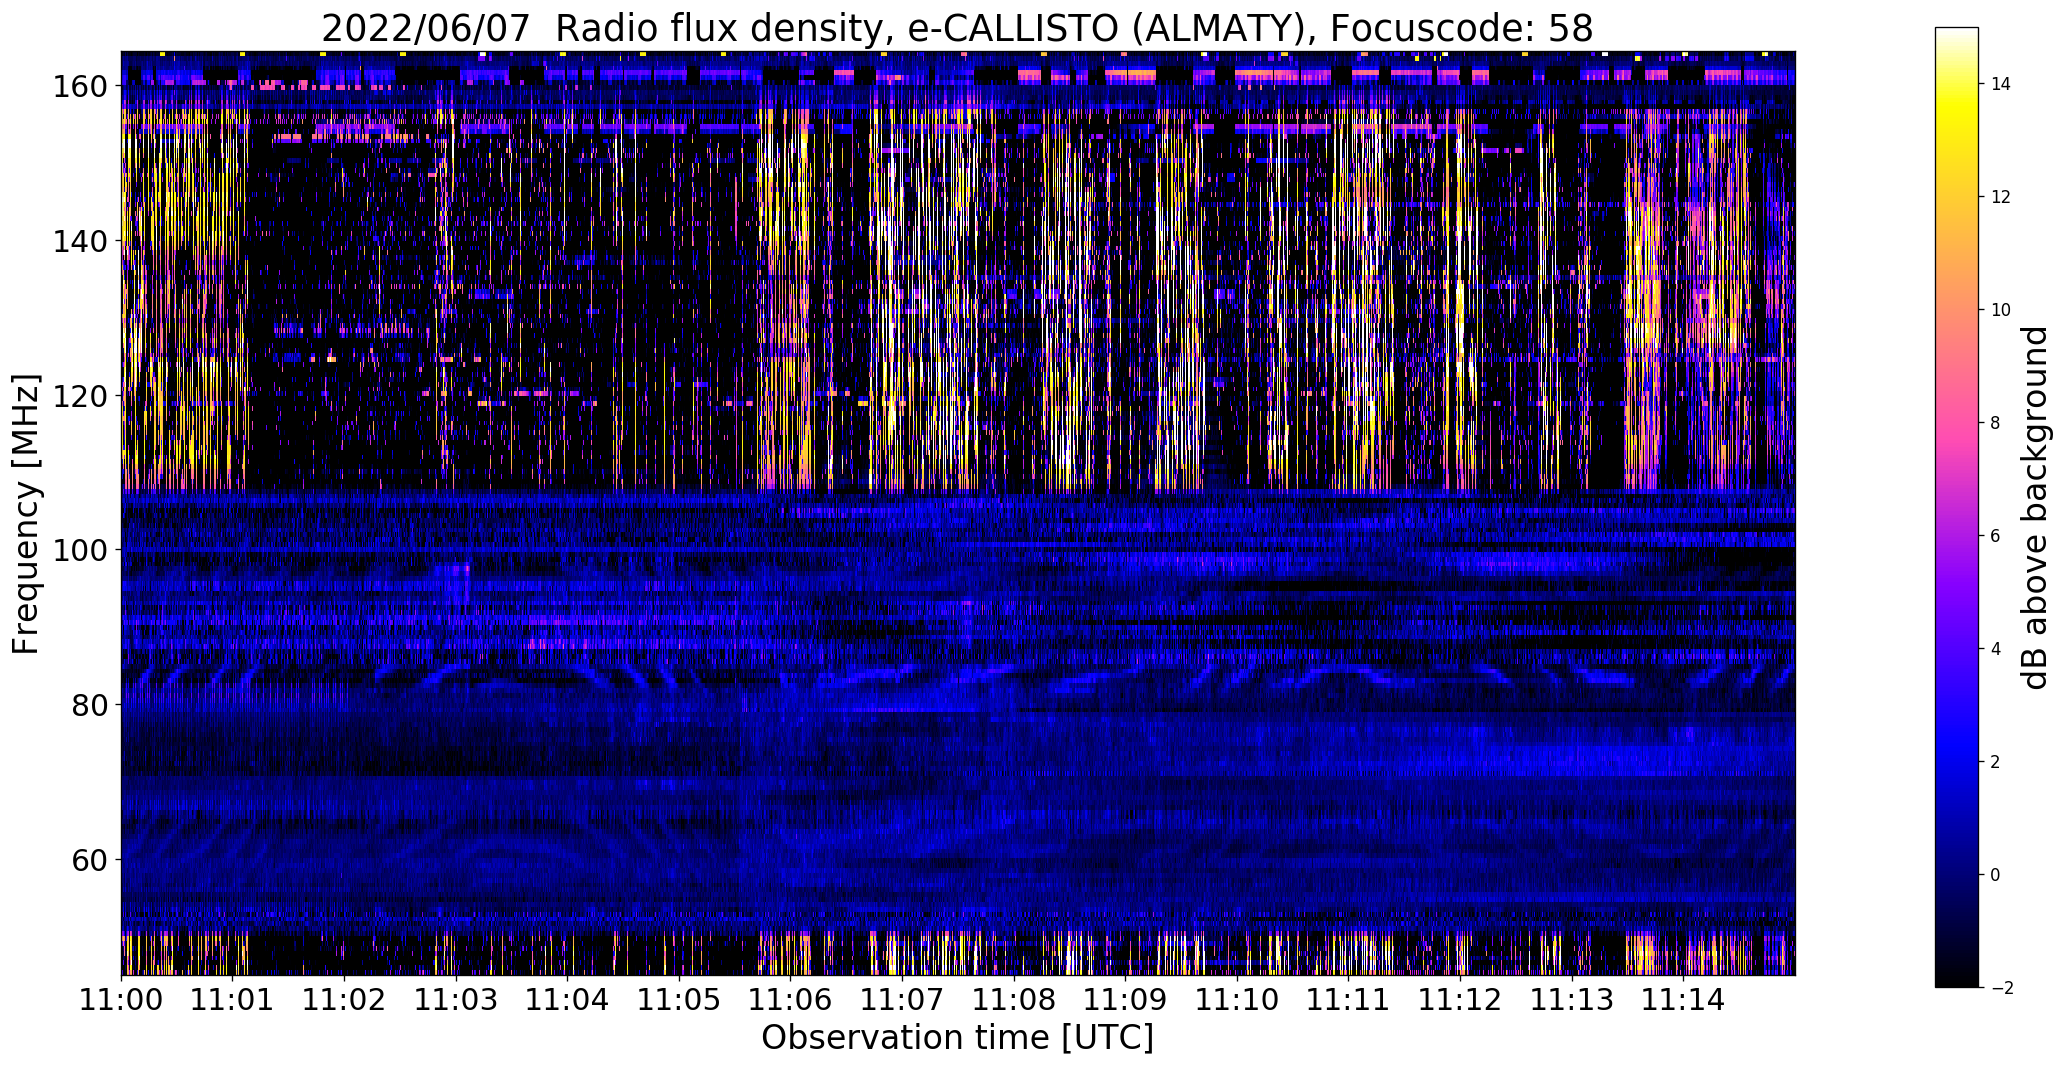The image size is (2066, 1067).
Task: Click the 11:04 time tick label
Action: point(568,1000)
